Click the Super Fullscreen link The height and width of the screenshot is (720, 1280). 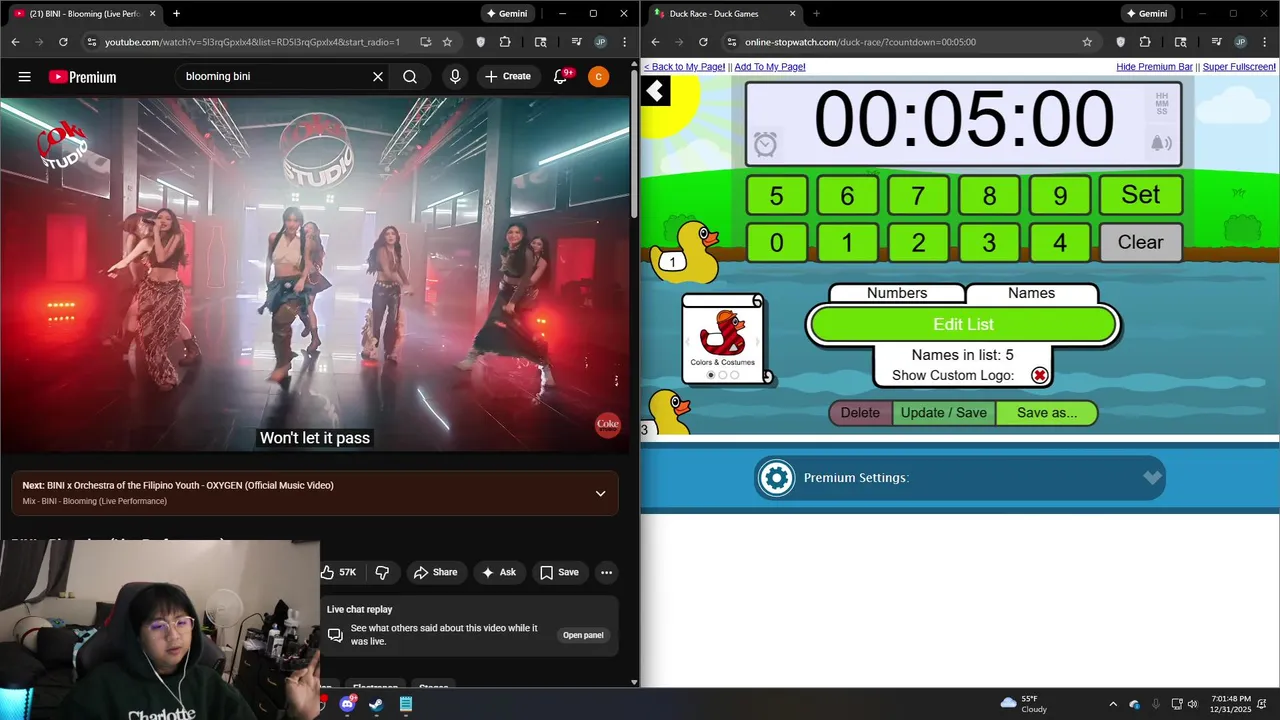click(x=1239, y=67)
